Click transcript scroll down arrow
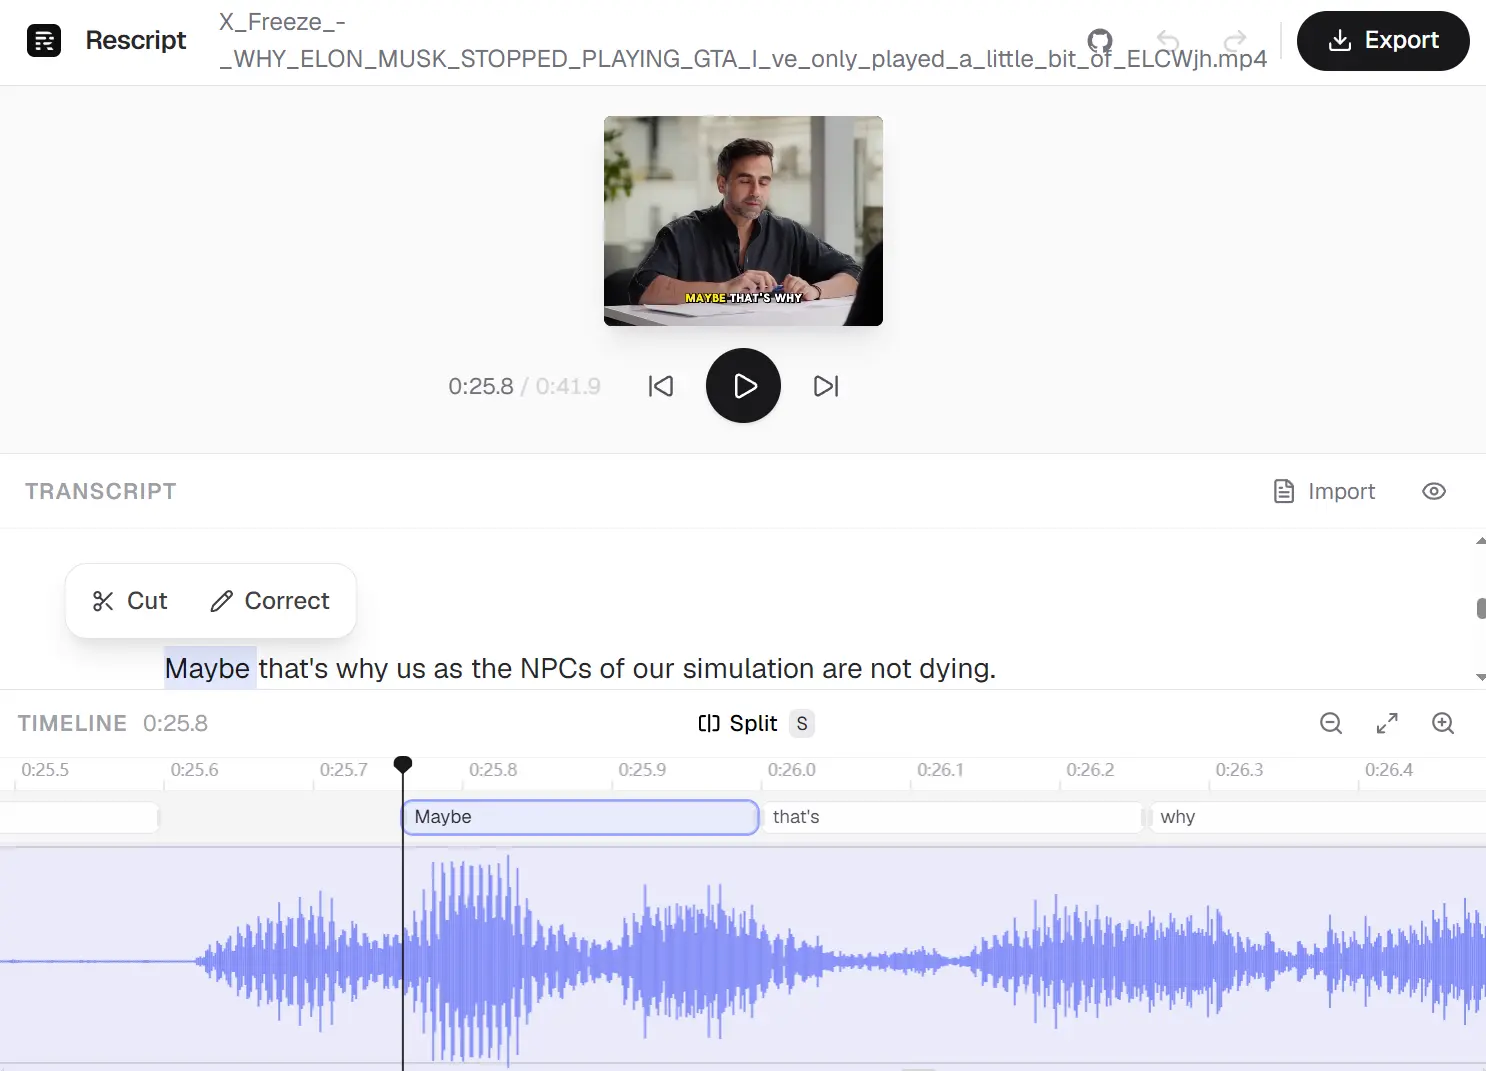The image size is (1486, 1071). pos(1481,677)
